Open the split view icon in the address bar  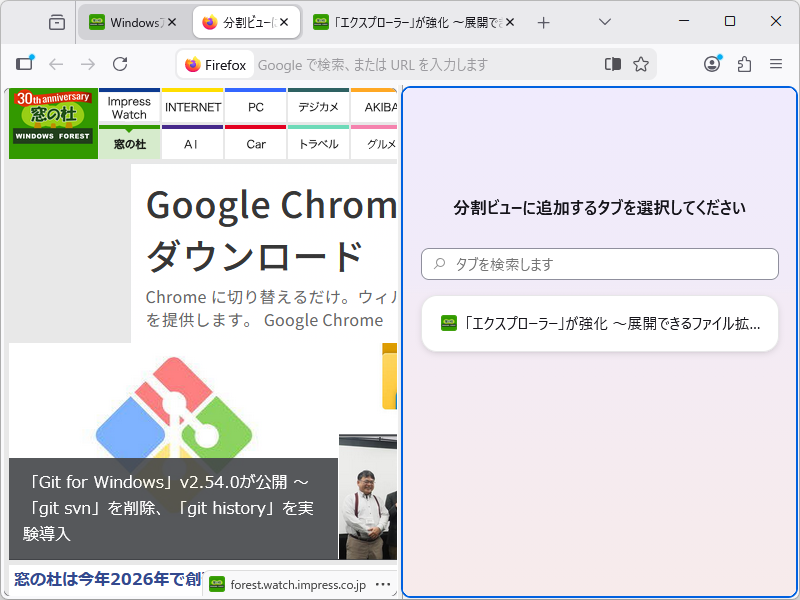(x=612, y=63)
